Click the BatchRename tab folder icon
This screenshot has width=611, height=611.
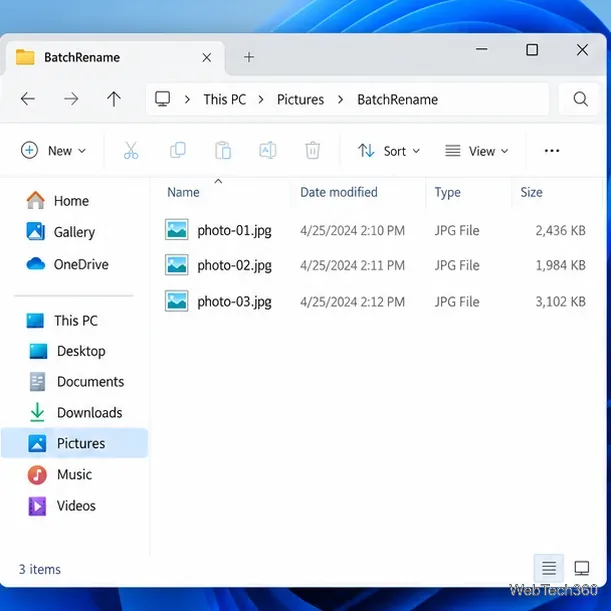click(25, 57)
